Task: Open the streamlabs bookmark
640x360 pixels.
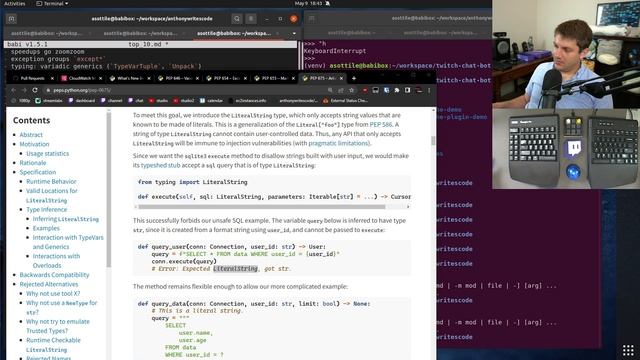Action: coord(49,100)
